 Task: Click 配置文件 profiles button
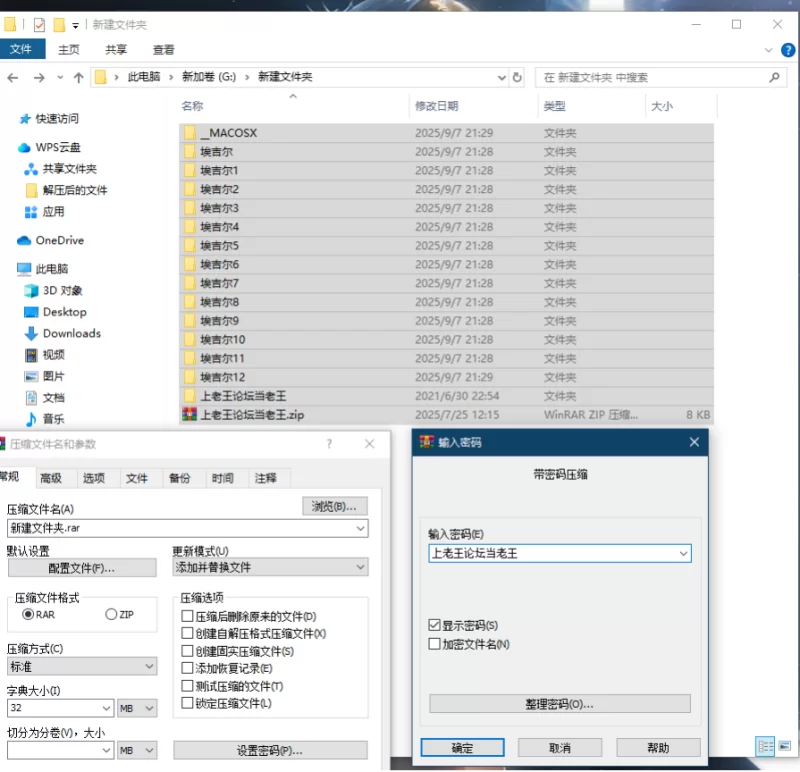tap(82, 568)
